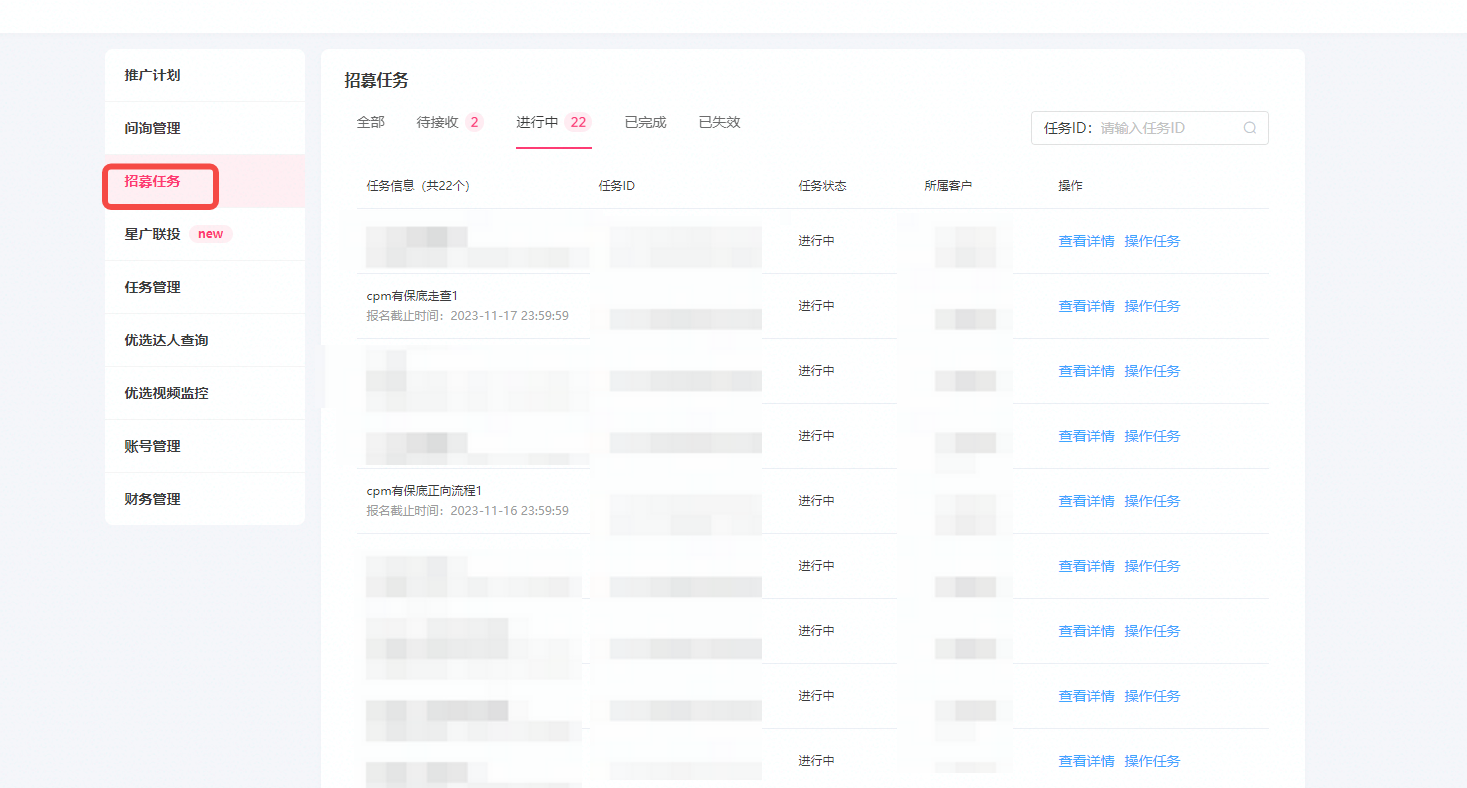Click 操作任务 in the first task row
The image size is (1467, 788).
coord(1152,241)
